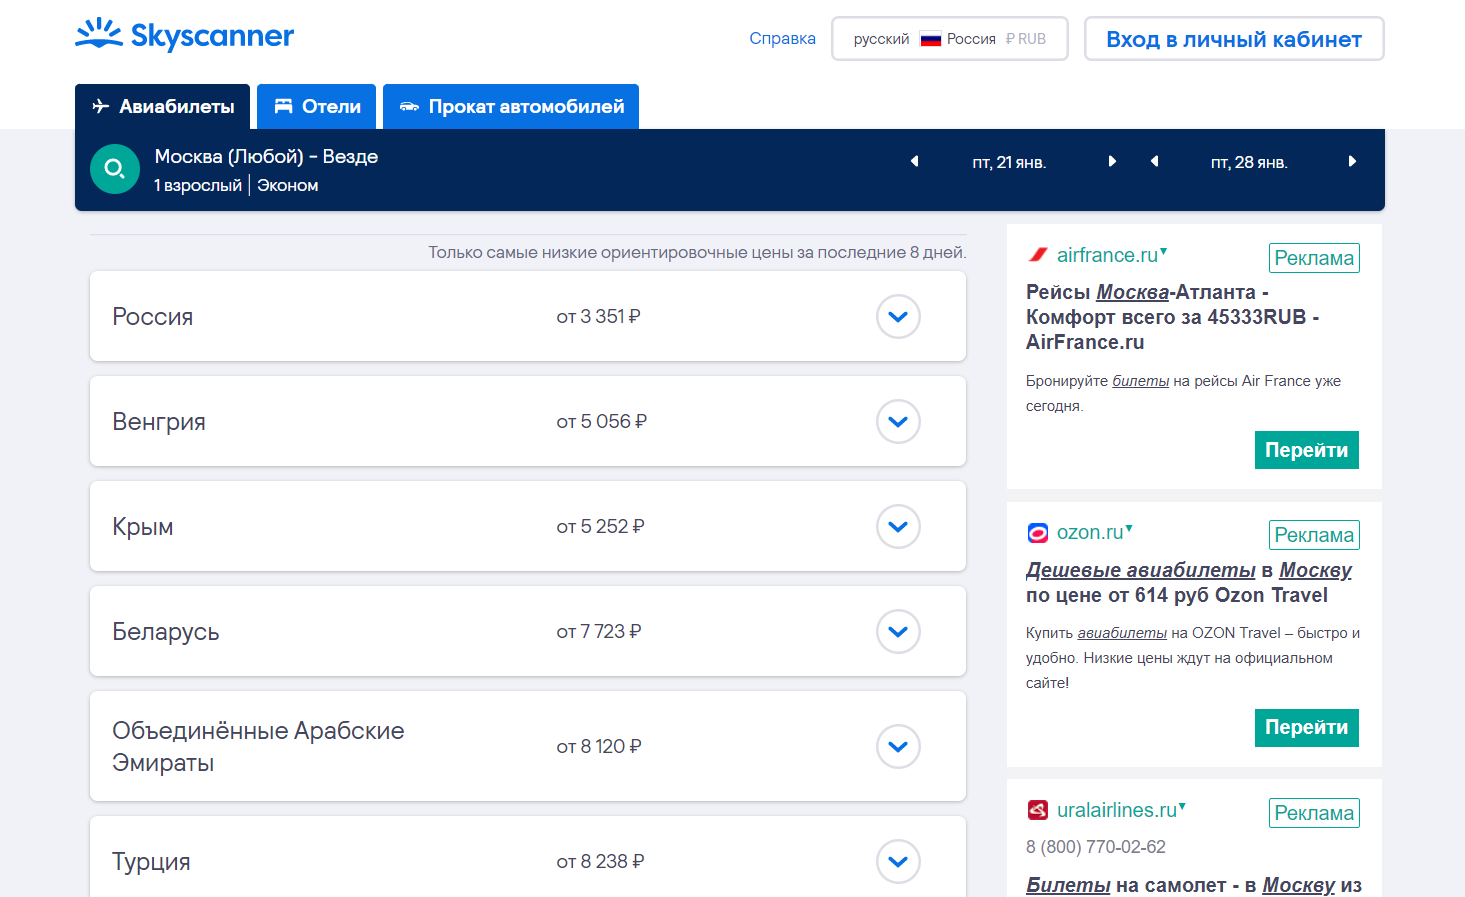This screenshot has height=897, width=1465.
Task: Expand the Россия destination row
Action: [898, 316]
